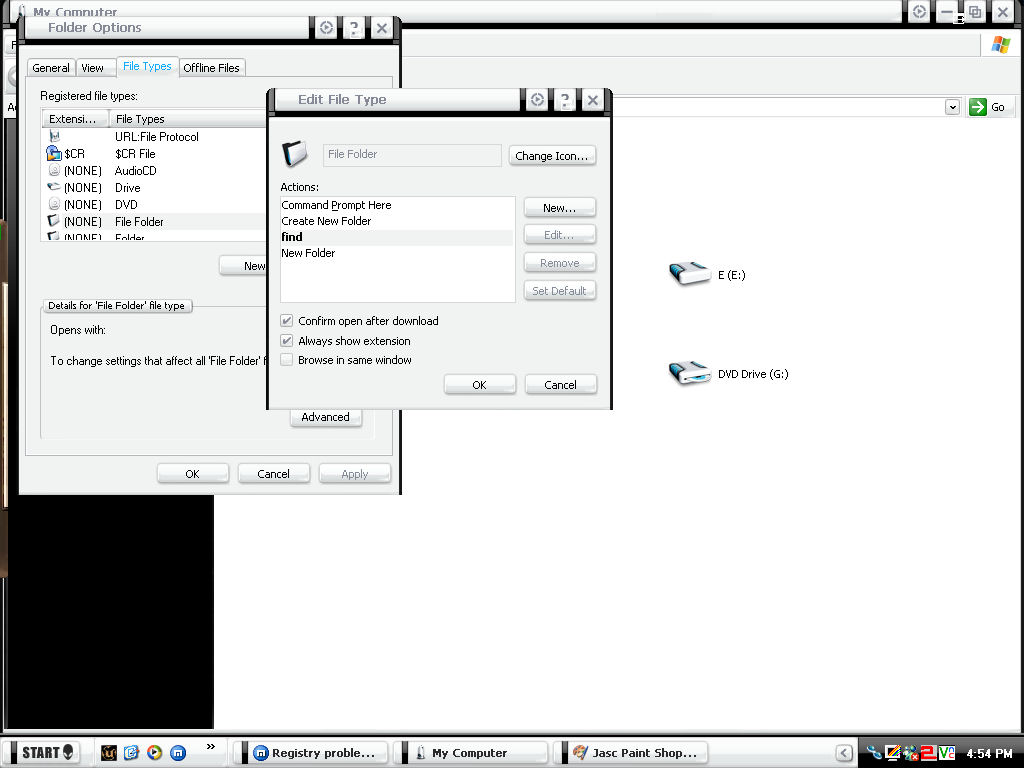This screenshot has width=1024, height=768.
Task: Click the $CR file type icon
Action: 54,153
